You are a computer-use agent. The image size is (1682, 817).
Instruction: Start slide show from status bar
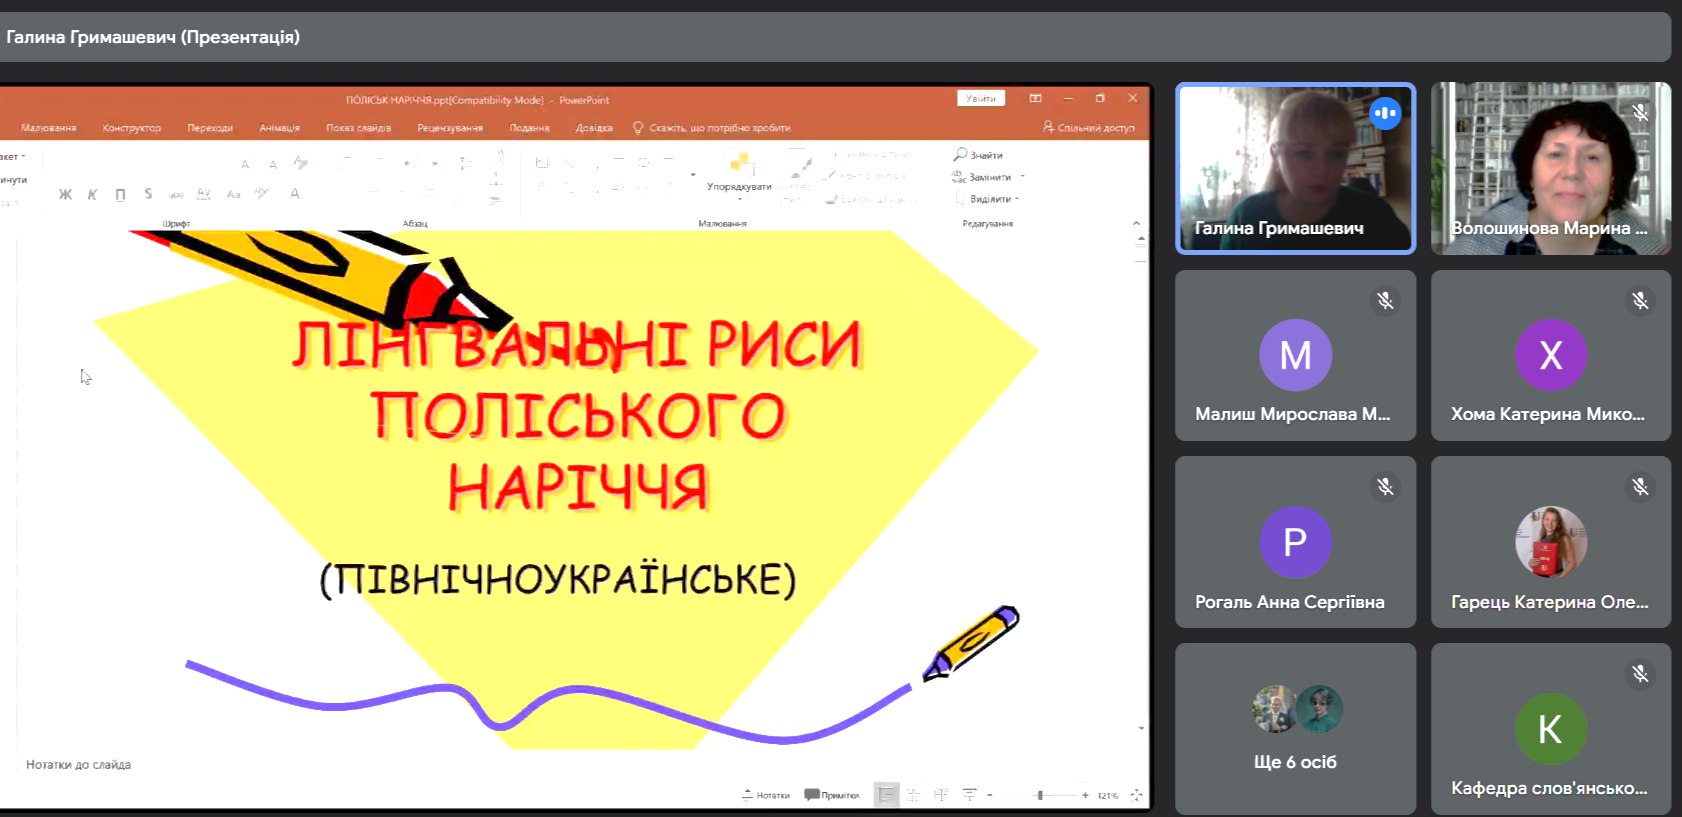tap(969, 795)
